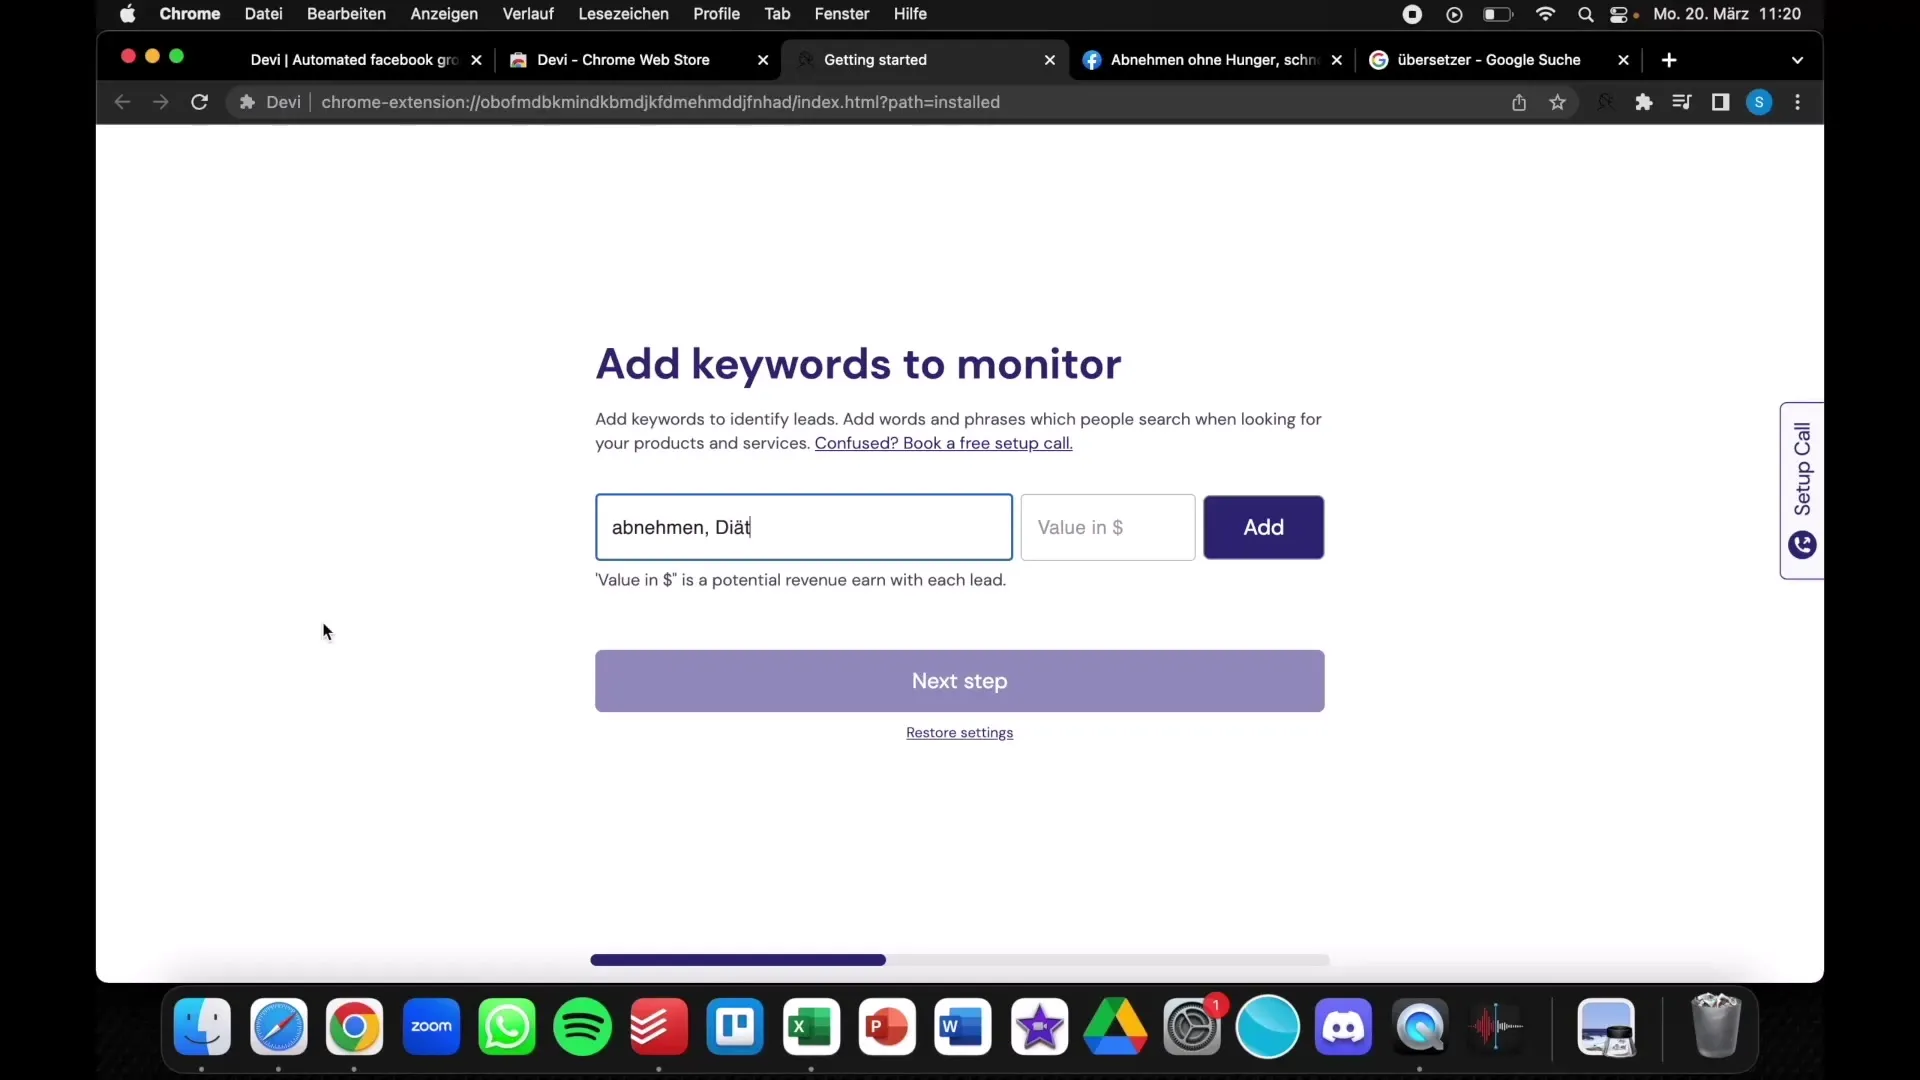Open the Setup Call side tab

coord(1802,490)
